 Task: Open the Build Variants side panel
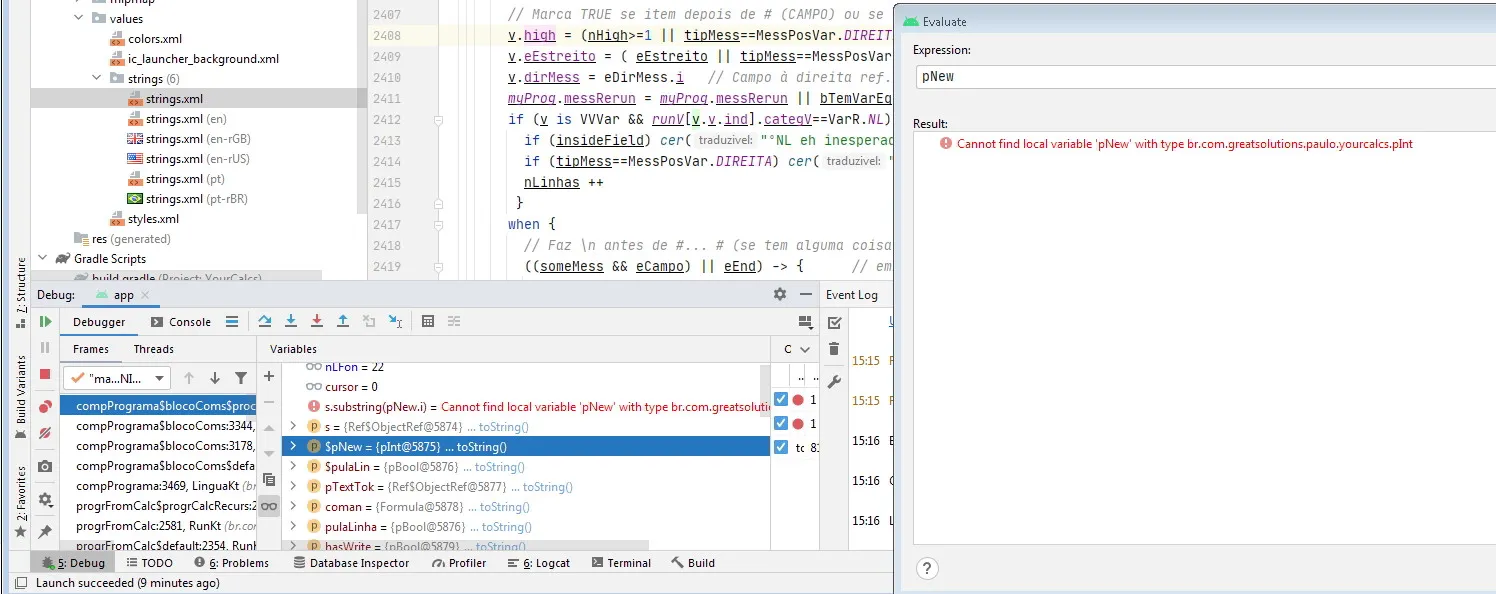[x=21, y=397]
